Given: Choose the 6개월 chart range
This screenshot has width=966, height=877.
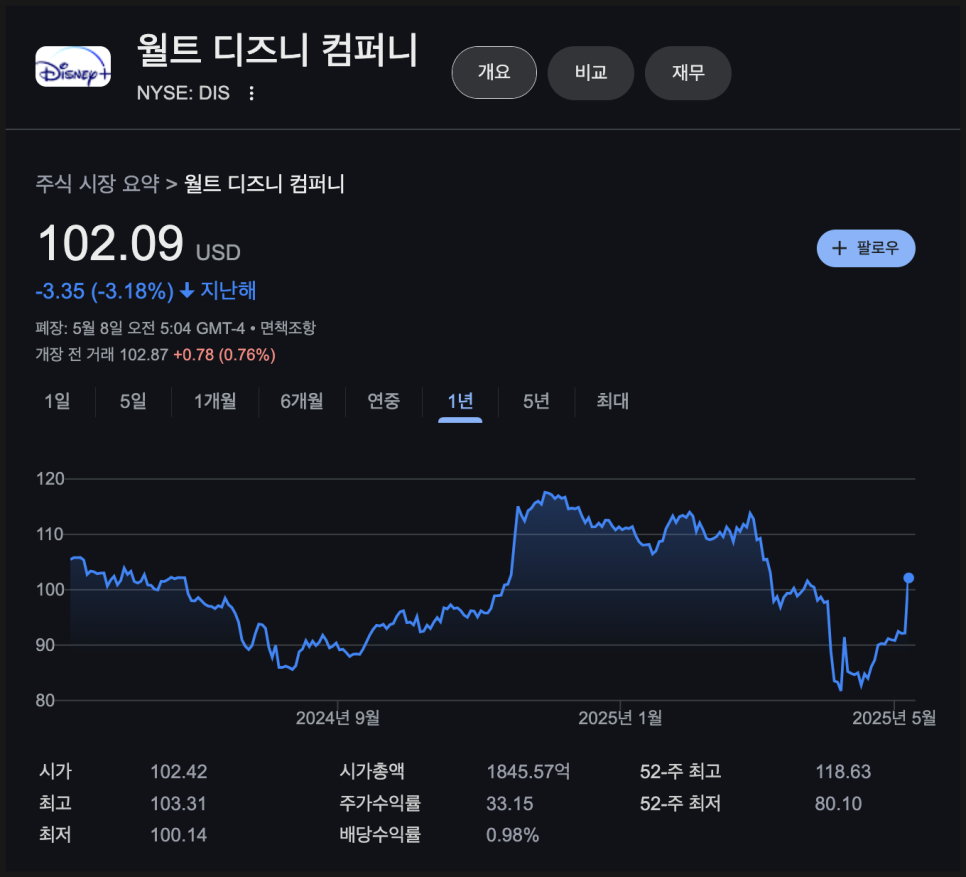Looking at the screenshot, I should pos(302,402).
